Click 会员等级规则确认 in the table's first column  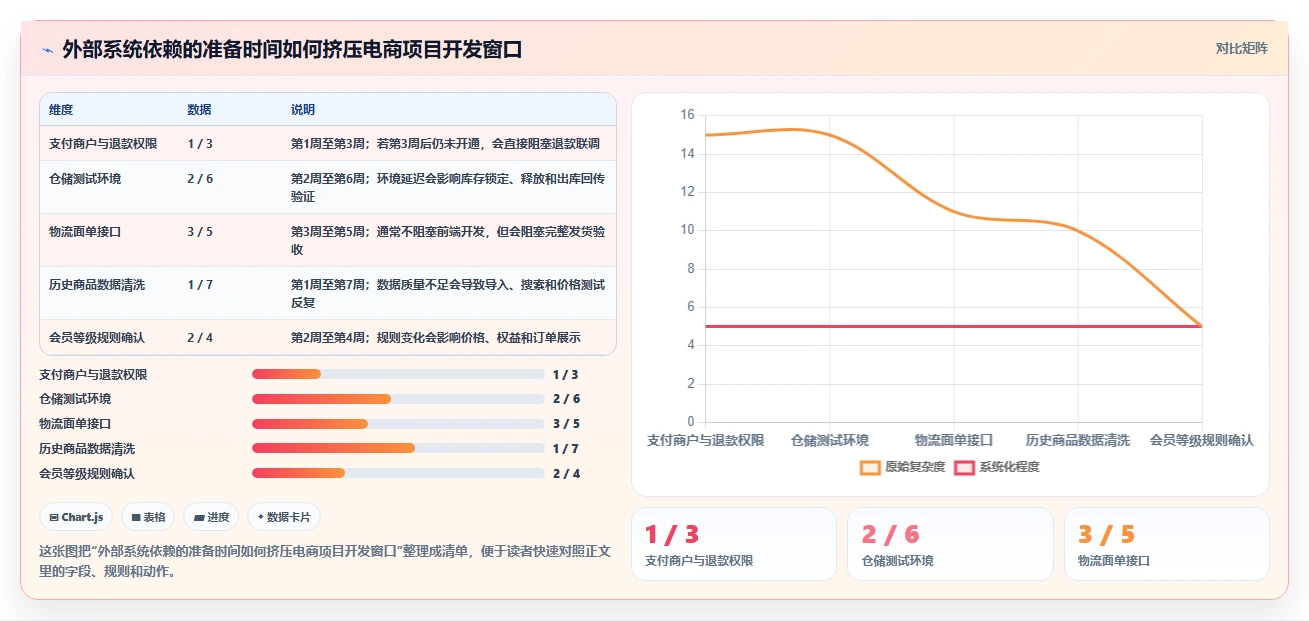click(97, 337)
